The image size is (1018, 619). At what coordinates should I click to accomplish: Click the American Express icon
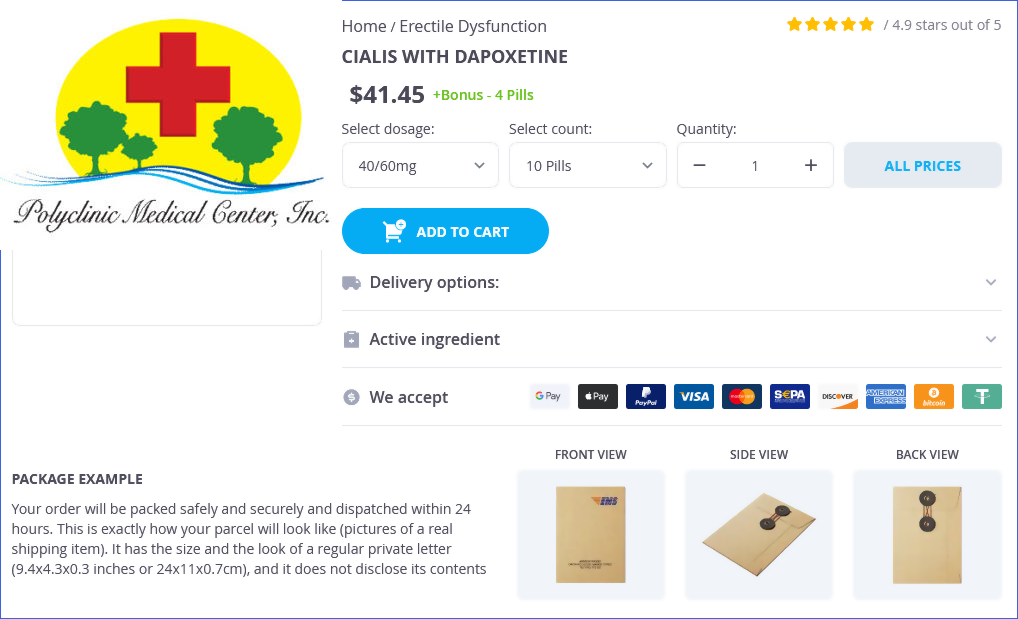(x=886, y=396)
